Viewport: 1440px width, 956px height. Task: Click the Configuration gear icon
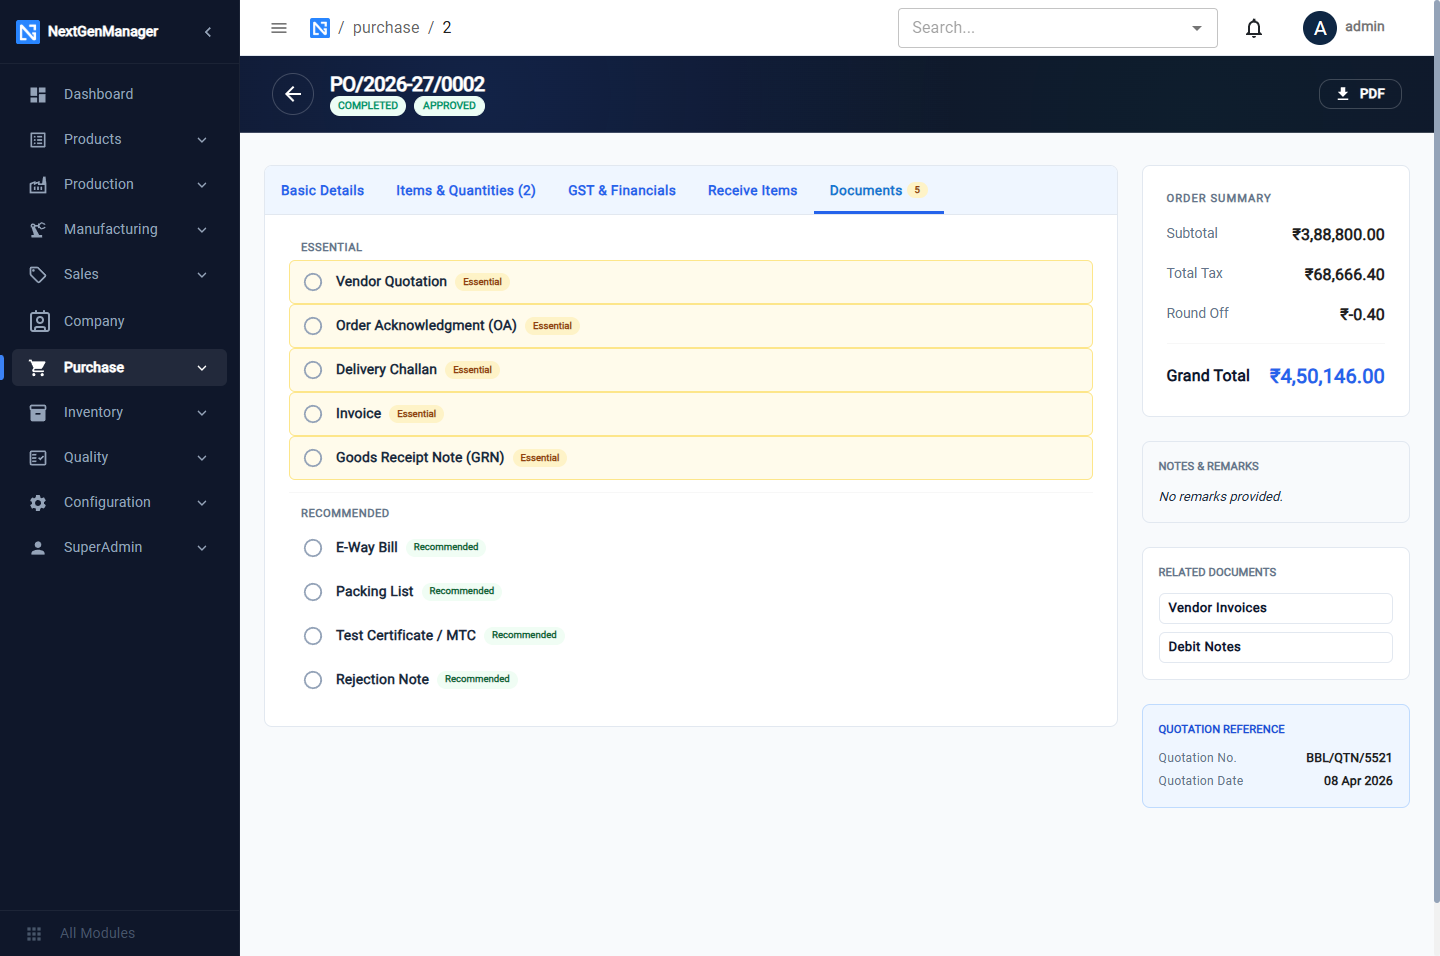38,502
